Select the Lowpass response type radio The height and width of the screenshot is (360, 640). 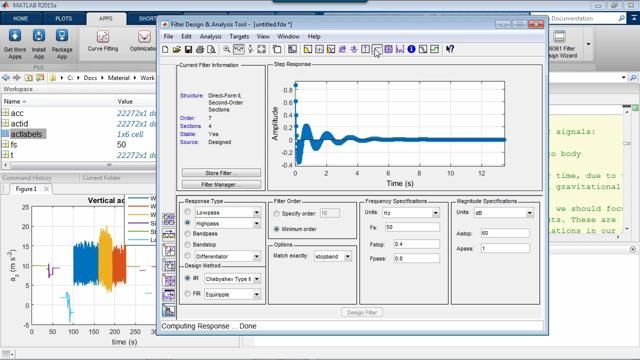coord(187,212)
